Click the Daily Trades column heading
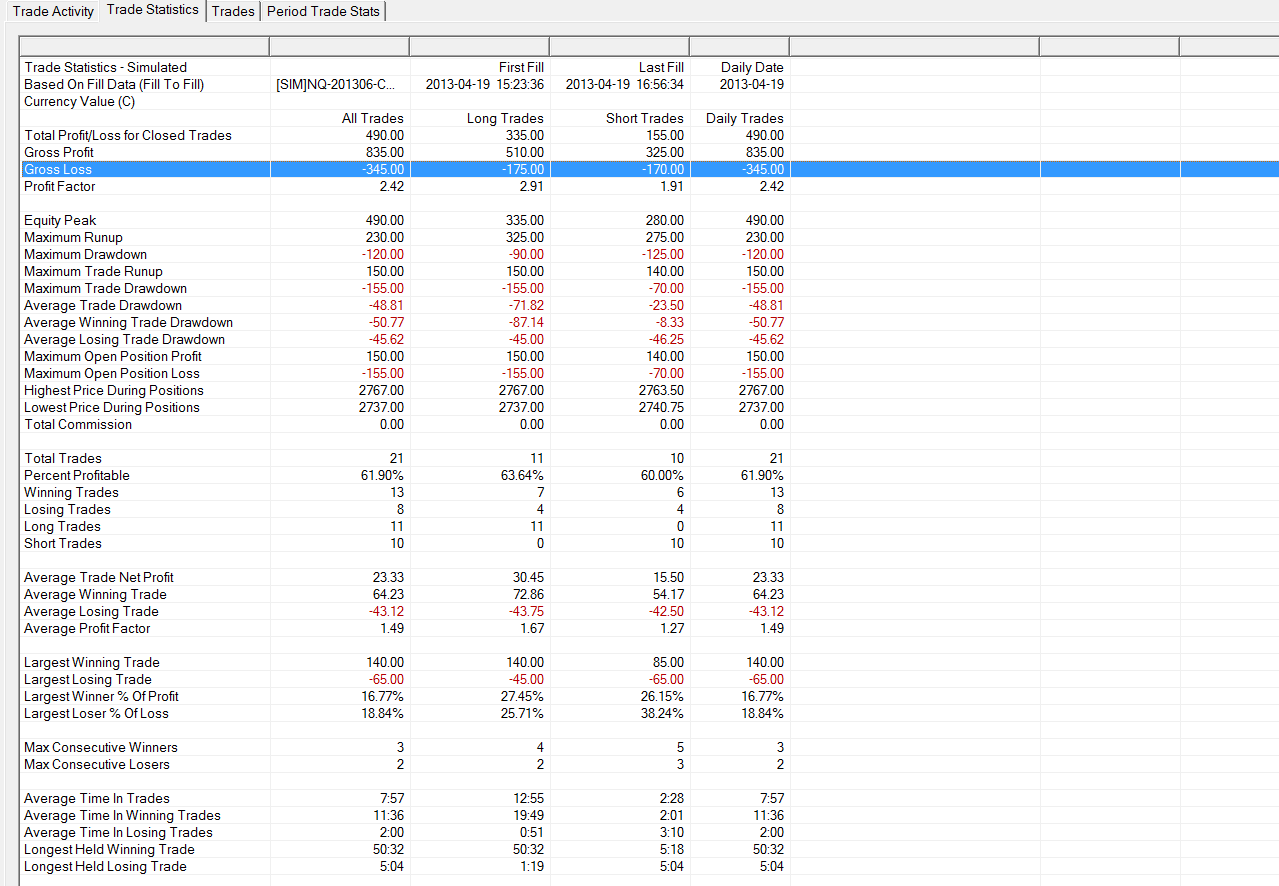 [745, 119]
